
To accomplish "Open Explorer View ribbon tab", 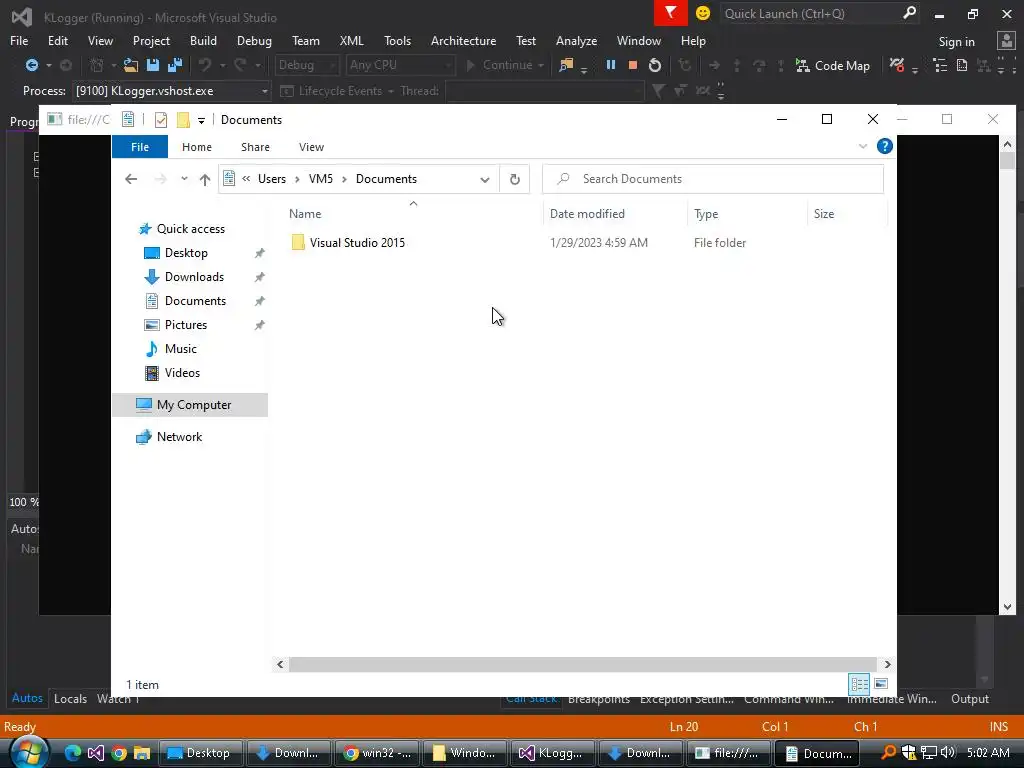I will [312, 147].
